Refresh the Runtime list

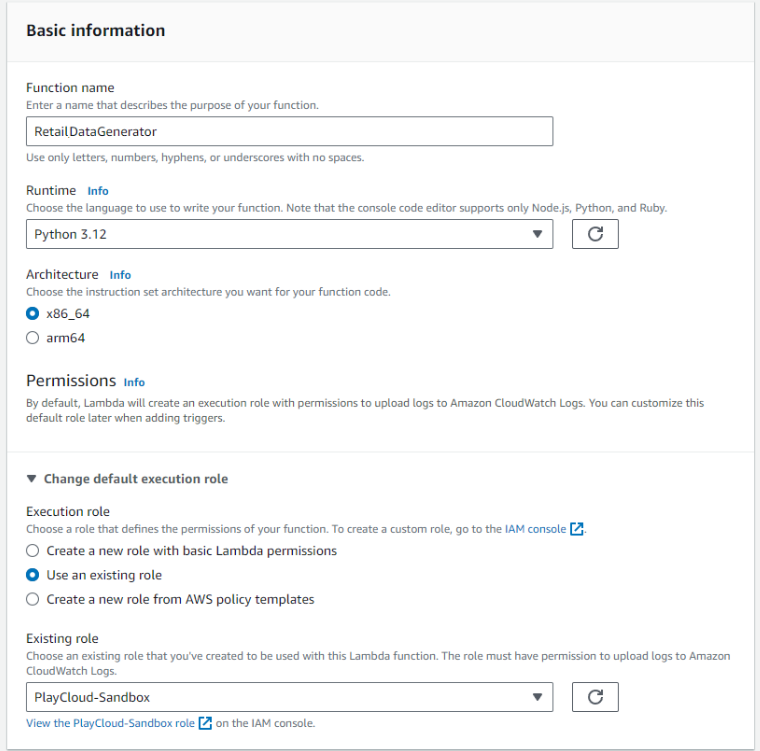[595, 234]
